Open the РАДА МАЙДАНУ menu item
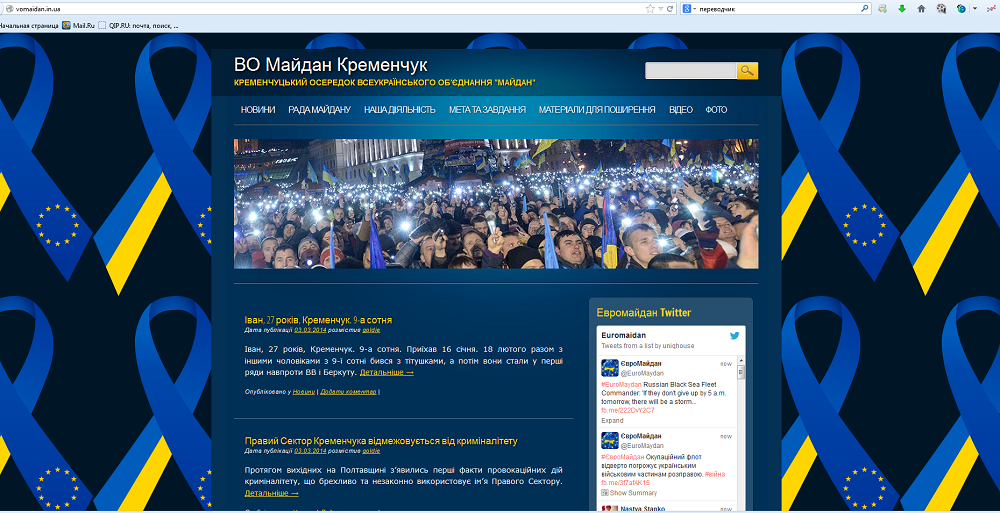 coord(319,110)
